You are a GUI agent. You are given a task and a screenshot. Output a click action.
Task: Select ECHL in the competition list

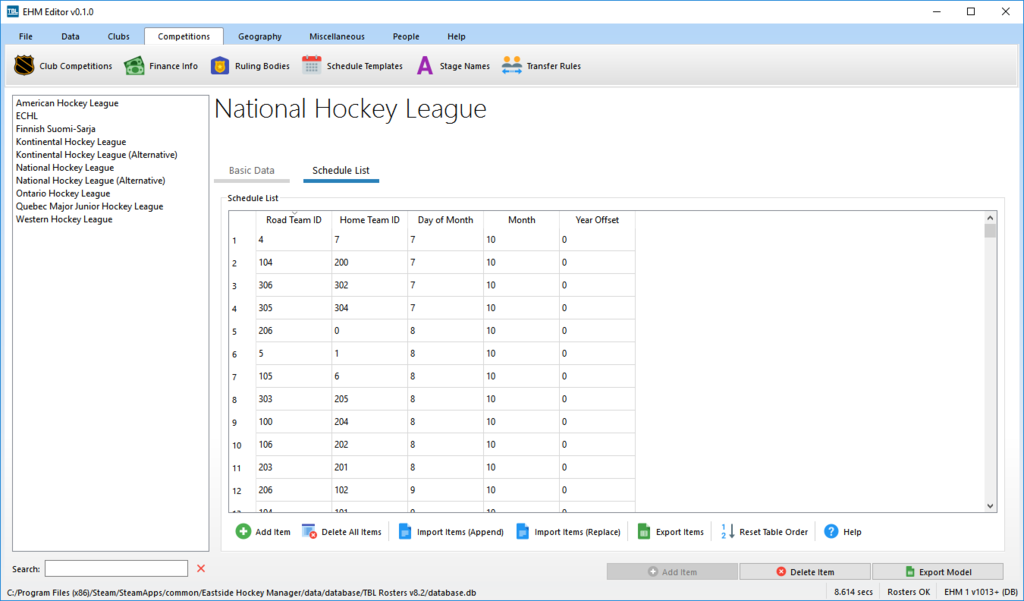click(27, 116)
